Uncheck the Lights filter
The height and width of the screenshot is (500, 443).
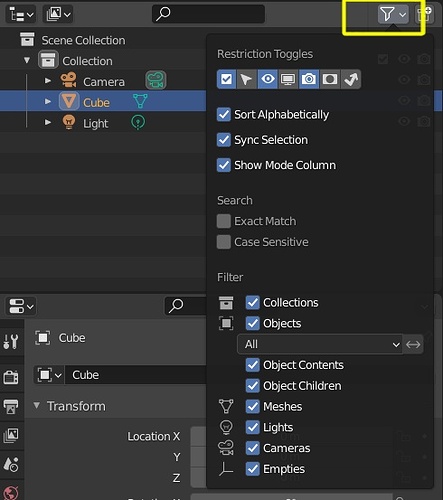(253, 427)
